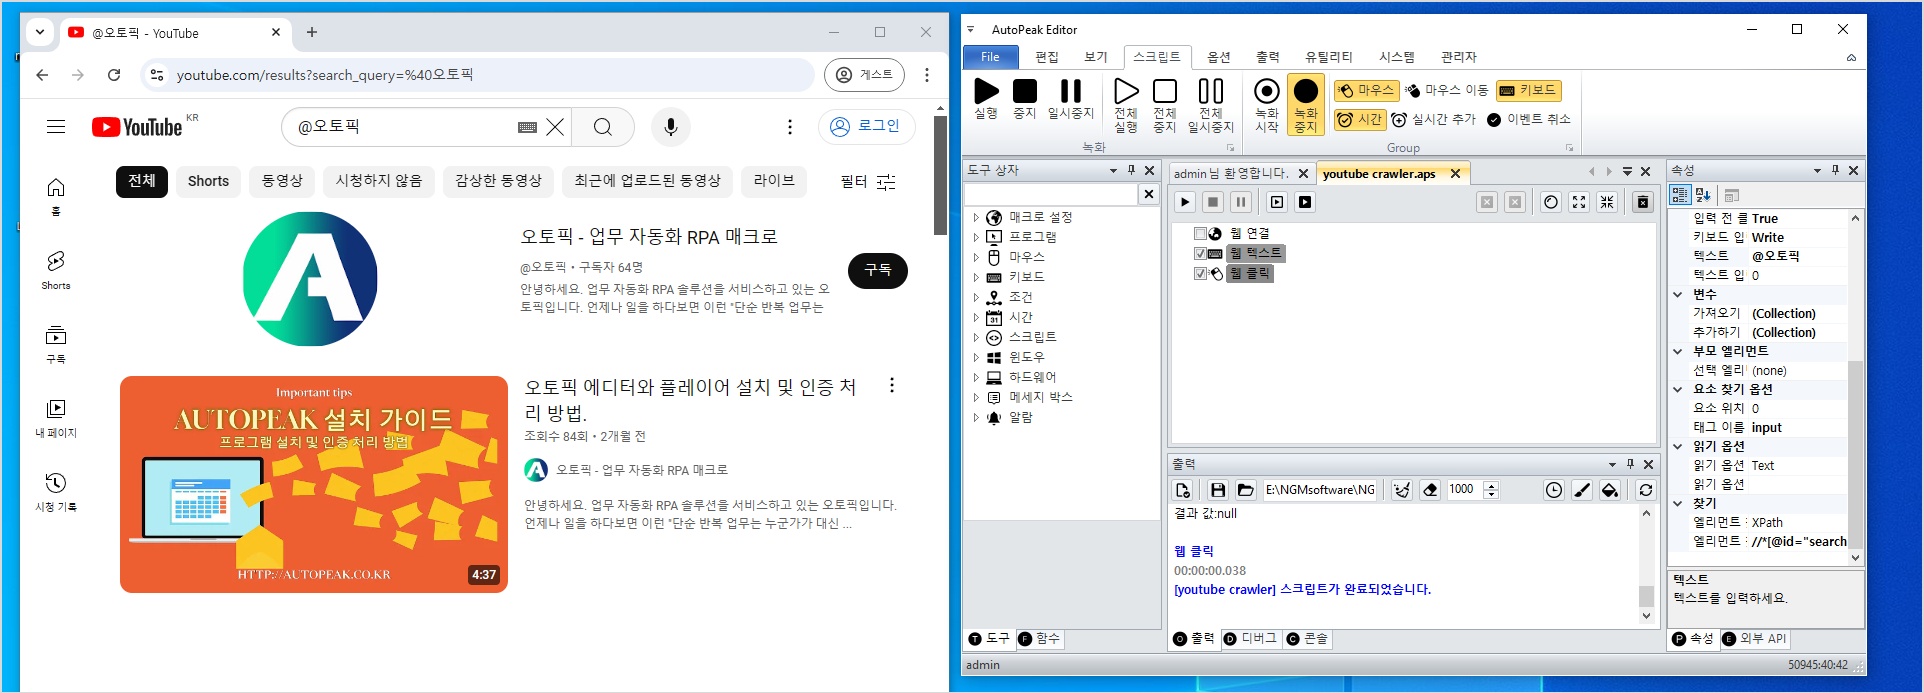This screenshot has height=693, width=1924.
Task: Click the paint bucket icon in output toolbar
Action: pyautogui.click(x=1610, y=490)
